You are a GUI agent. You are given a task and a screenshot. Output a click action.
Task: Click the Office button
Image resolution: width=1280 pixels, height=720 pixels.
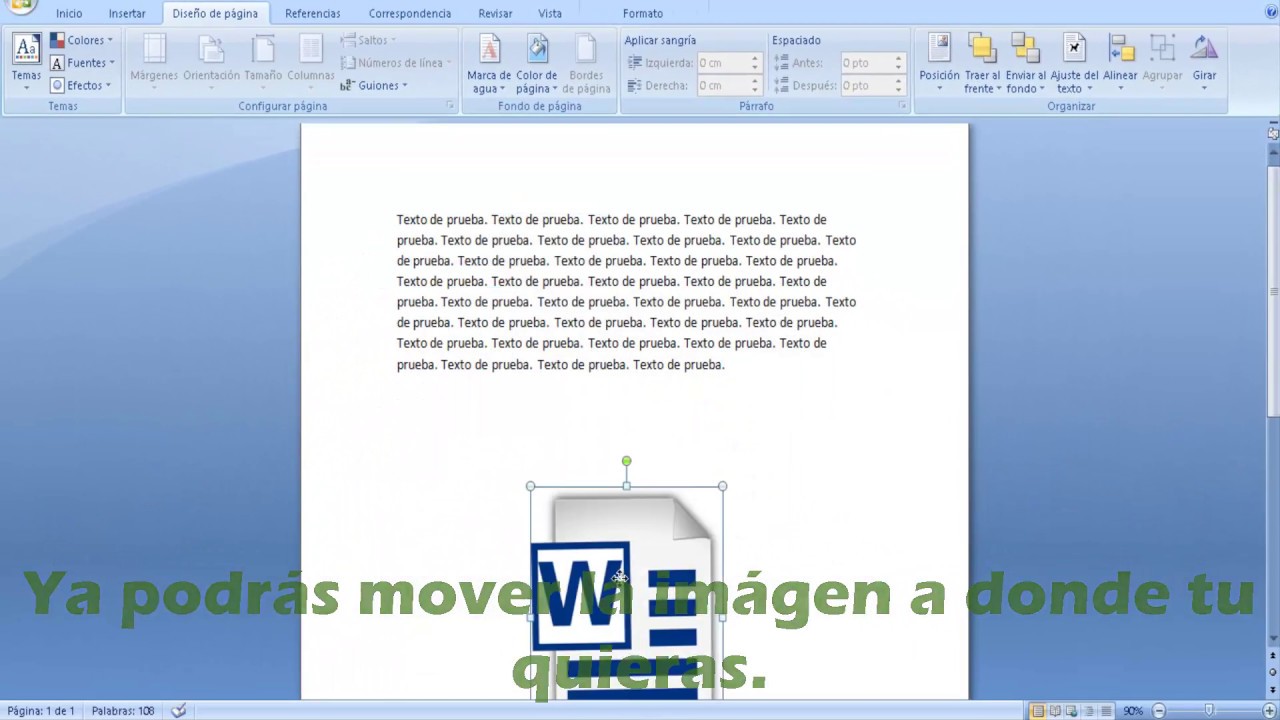(x=21, y=6)
